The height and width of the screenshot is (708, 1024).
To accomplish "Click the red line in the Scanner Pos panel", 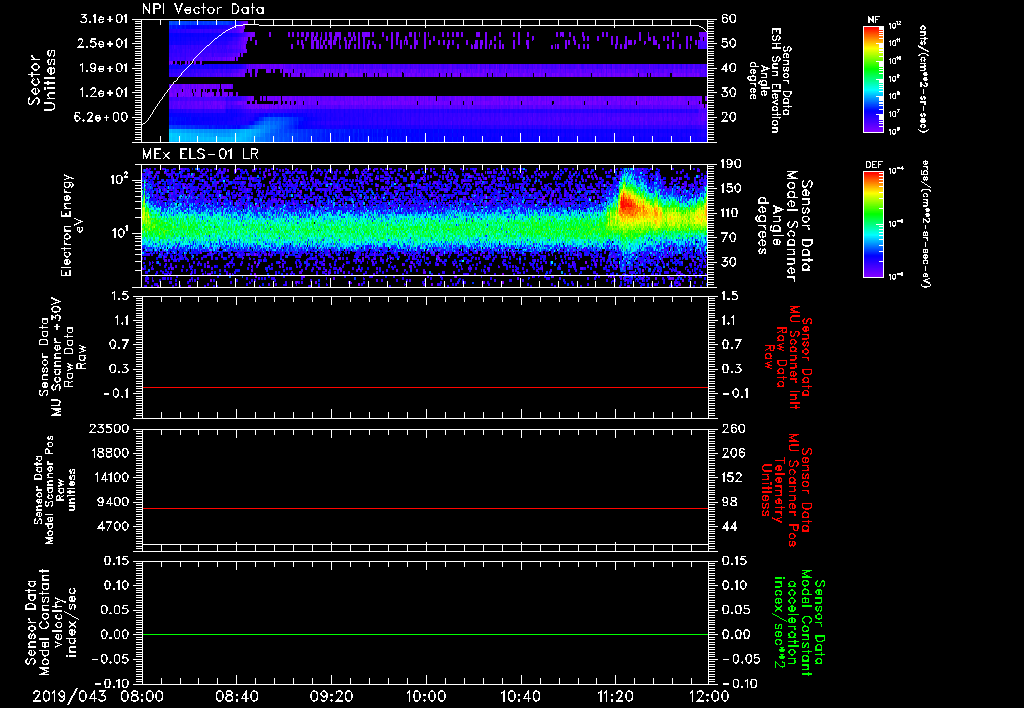I will pyautogui.click(x=425, y=508).
